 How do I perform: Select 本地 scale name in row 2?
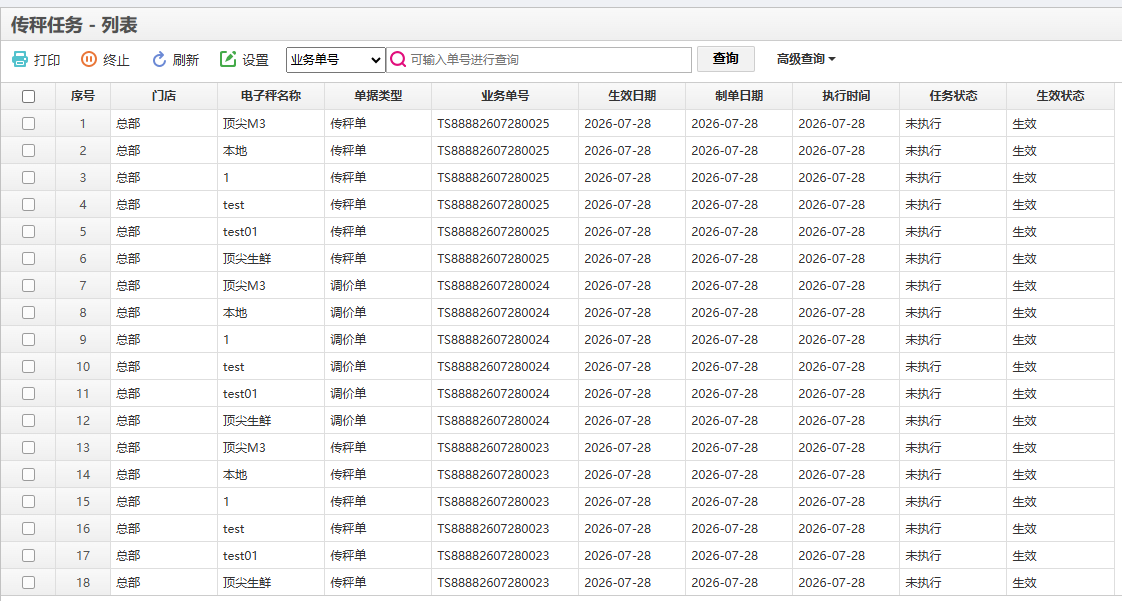click(x=235, y=151)
